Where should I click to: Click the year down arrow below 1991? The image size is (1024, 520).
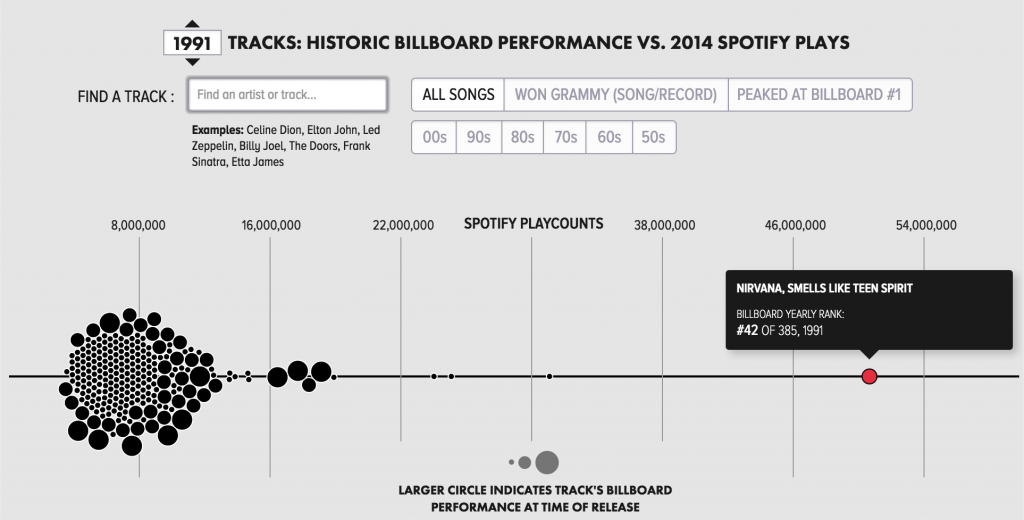tap(193, 63)
